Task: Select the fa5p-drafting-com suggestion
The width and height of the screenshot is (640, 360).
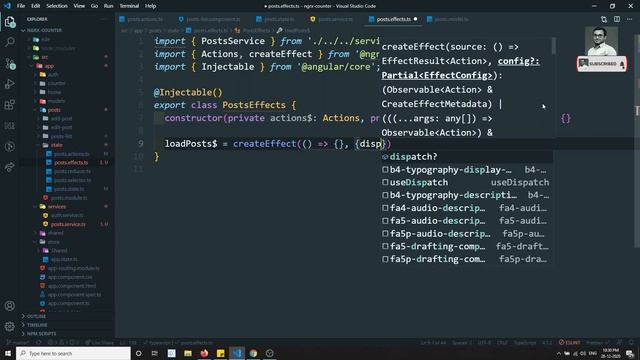Action: (x=467, y=259)
